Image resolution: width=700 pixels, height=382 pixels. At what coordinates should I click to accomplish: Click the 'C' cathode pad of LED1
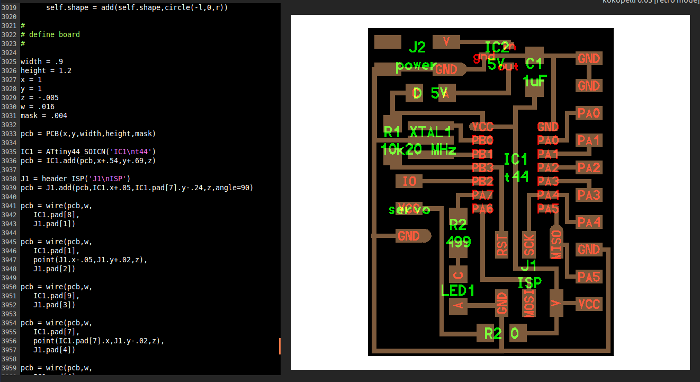point(458,274)
